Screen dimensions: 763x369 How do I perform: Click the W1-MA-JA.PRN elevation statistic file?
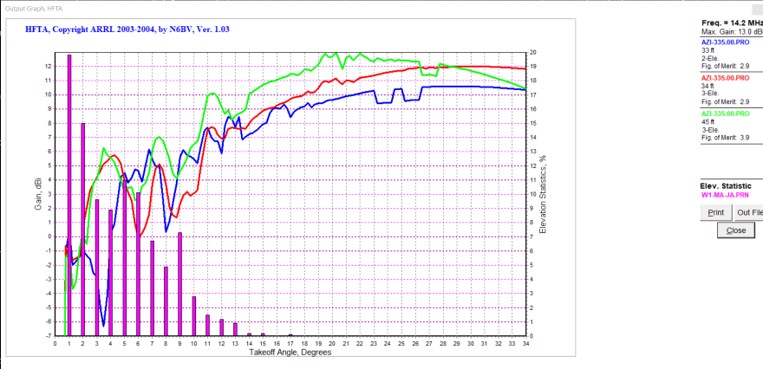click(725, 195)
